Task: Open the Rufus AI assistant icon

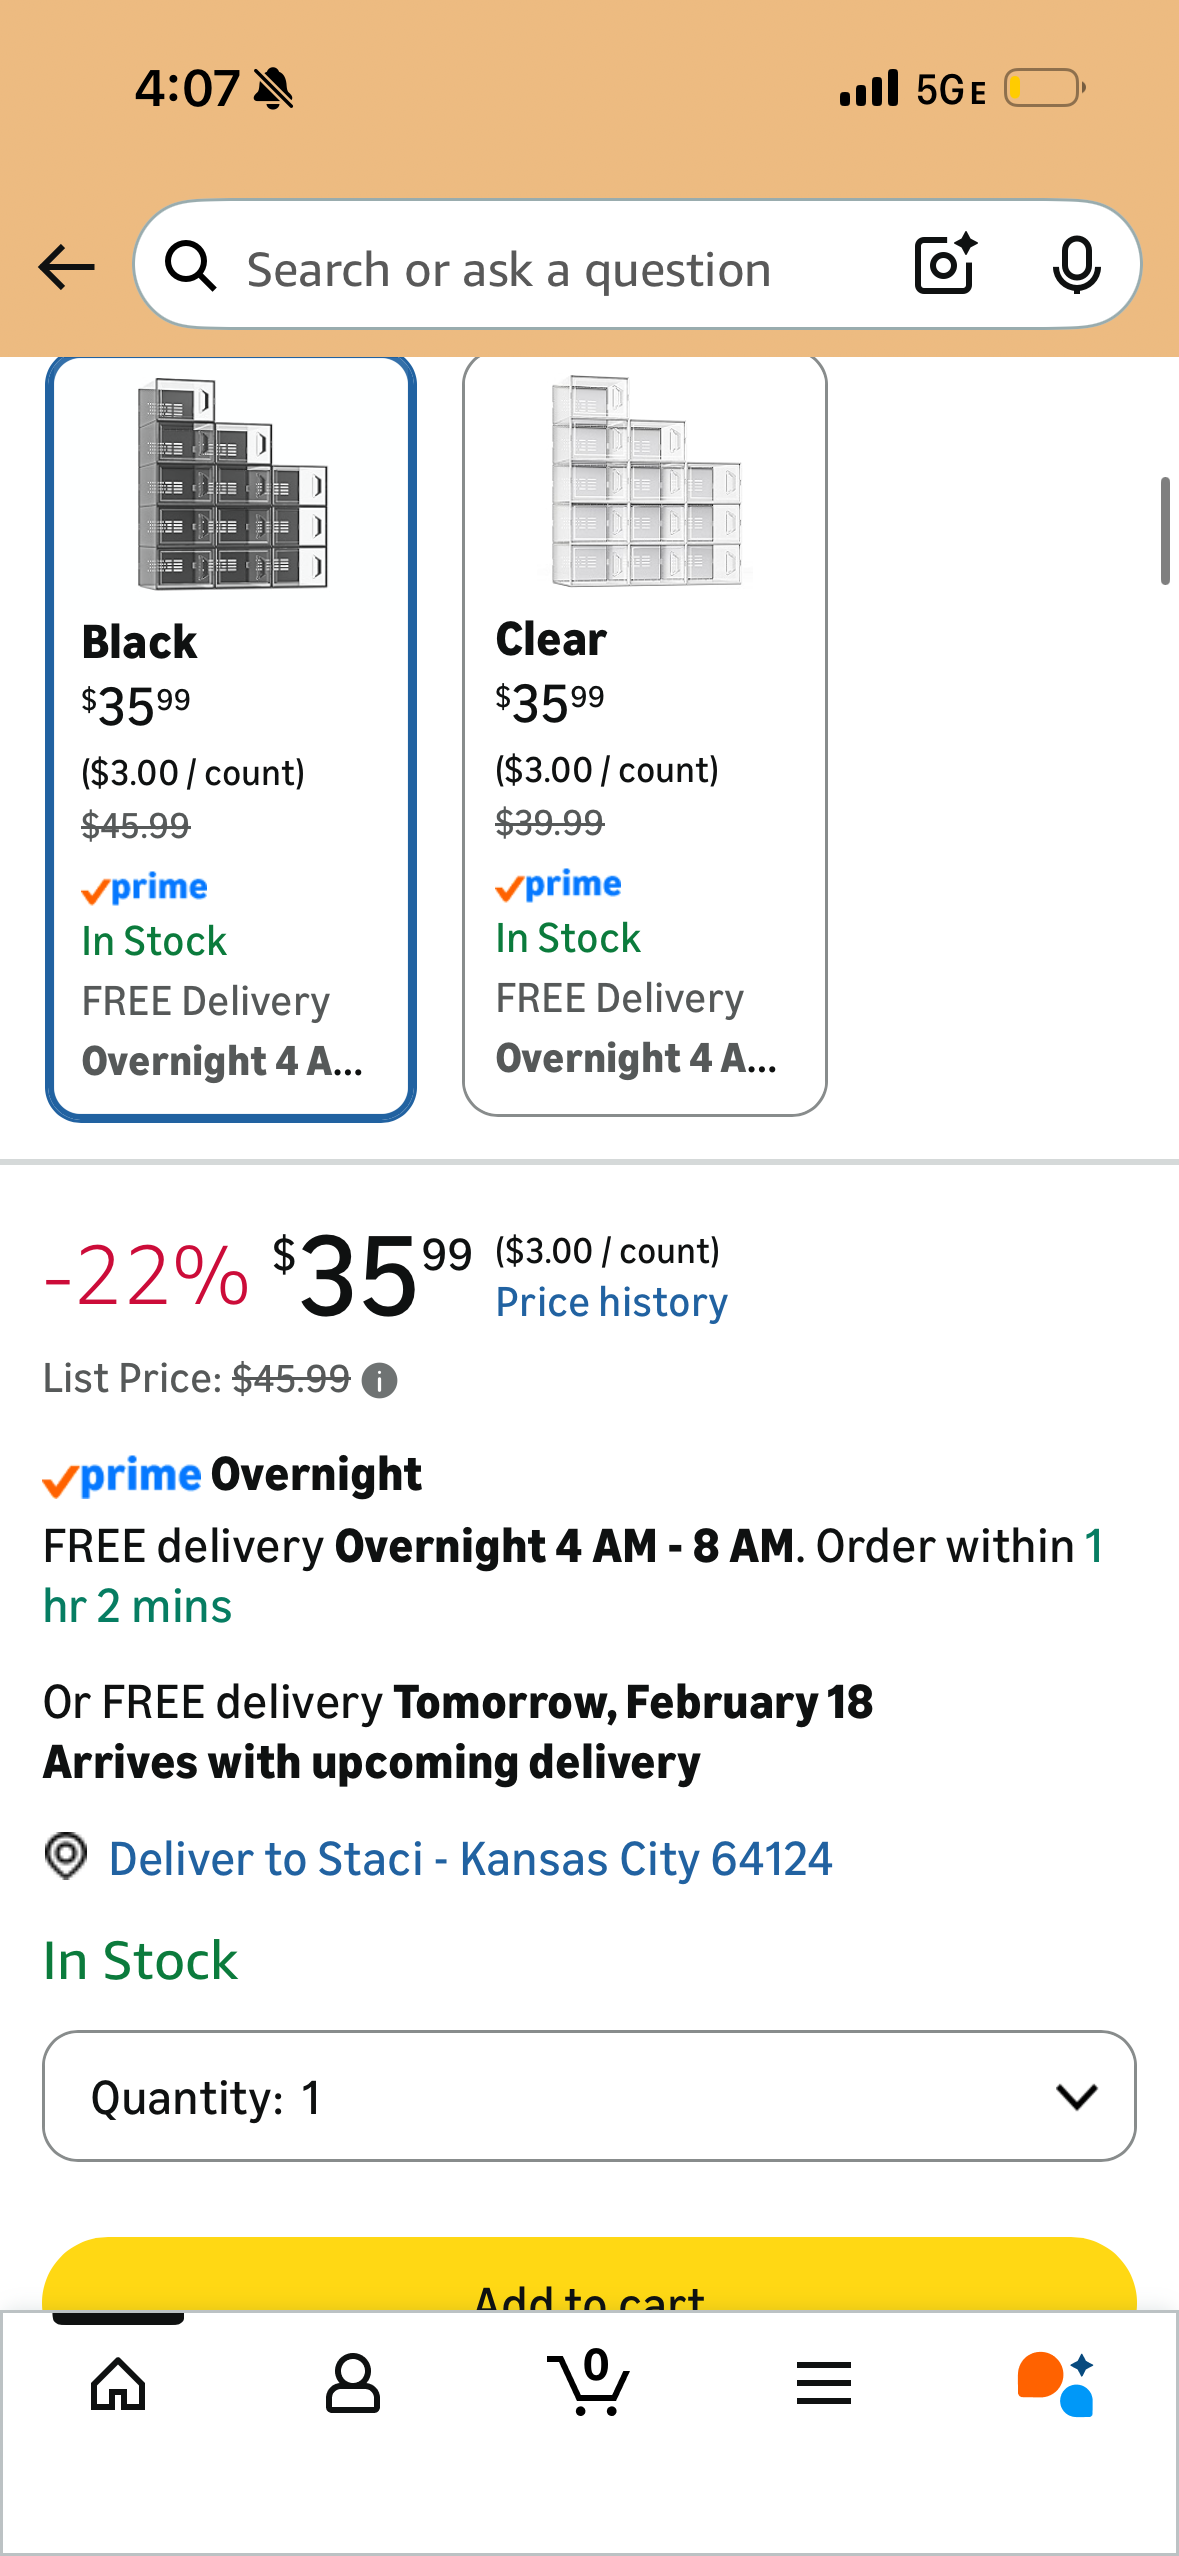Action: click(x=1056, y=2384)
